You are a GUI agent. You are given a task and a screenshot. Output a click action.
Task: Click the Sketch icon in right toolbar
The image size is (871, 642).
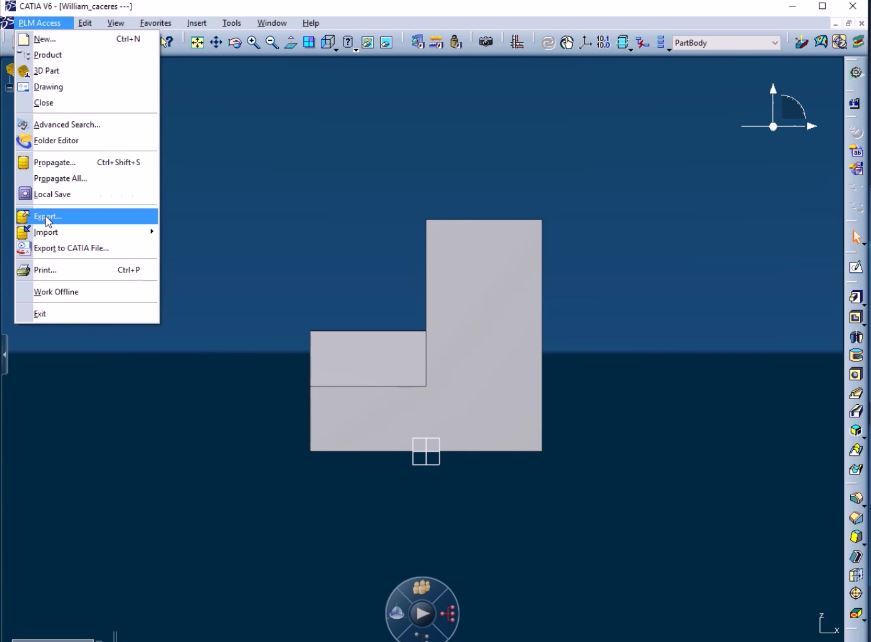click(856, 267)
